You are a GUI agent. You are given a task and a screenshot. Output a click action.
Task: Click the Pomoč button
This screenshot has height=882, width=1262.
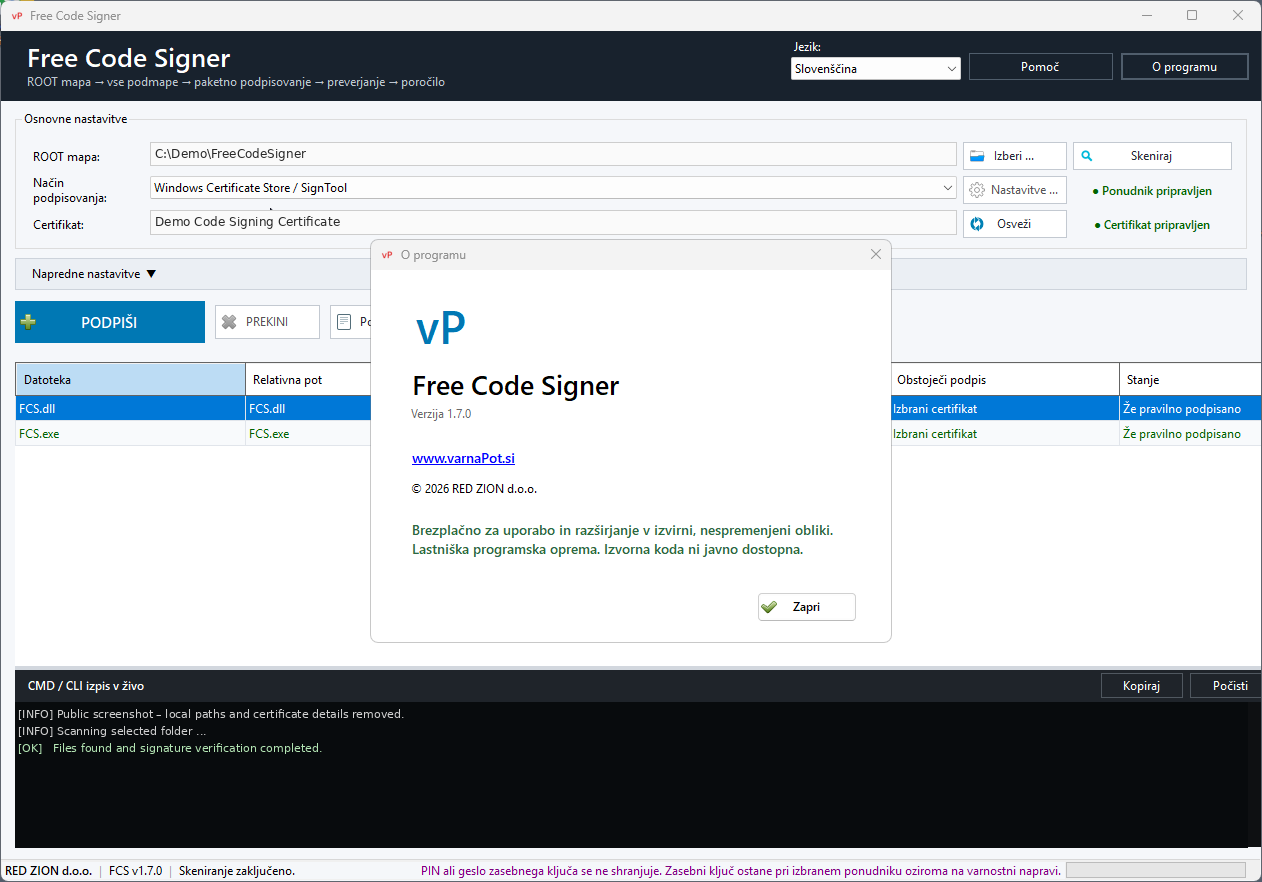[1040, 67]
